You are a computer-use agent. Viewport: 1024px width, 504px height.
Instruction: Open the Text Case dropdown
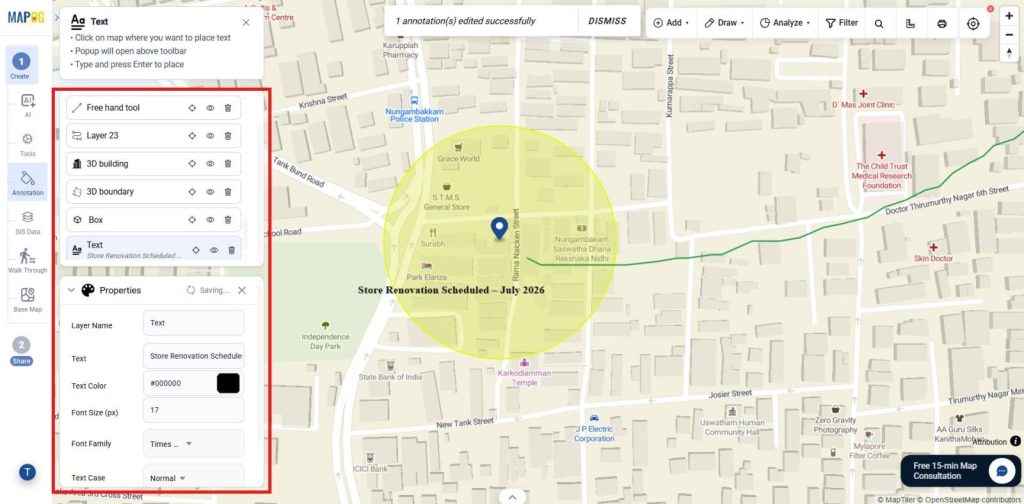[x=193, y=478]
